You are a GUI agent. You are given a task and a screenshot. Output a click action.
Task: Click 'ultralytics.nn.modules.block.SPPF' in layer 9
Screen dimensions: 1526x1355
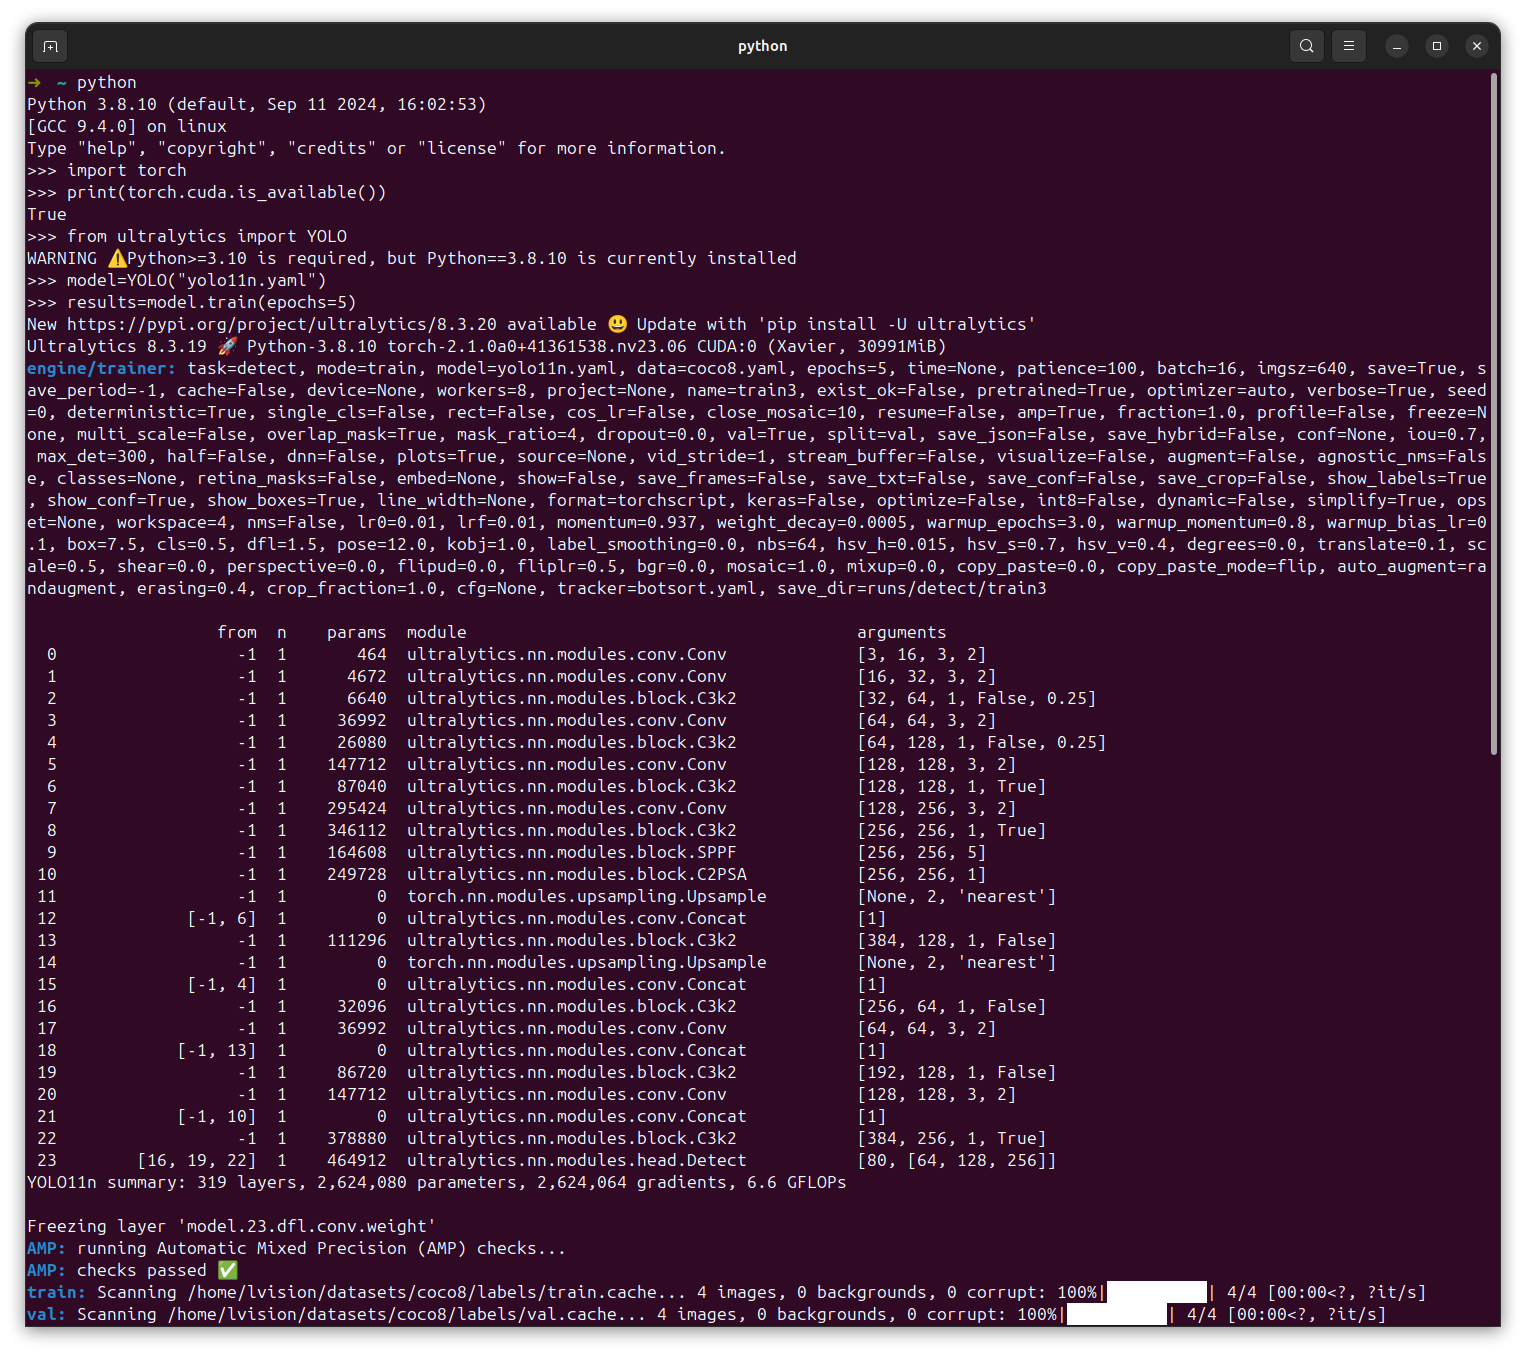coord(572,852)
